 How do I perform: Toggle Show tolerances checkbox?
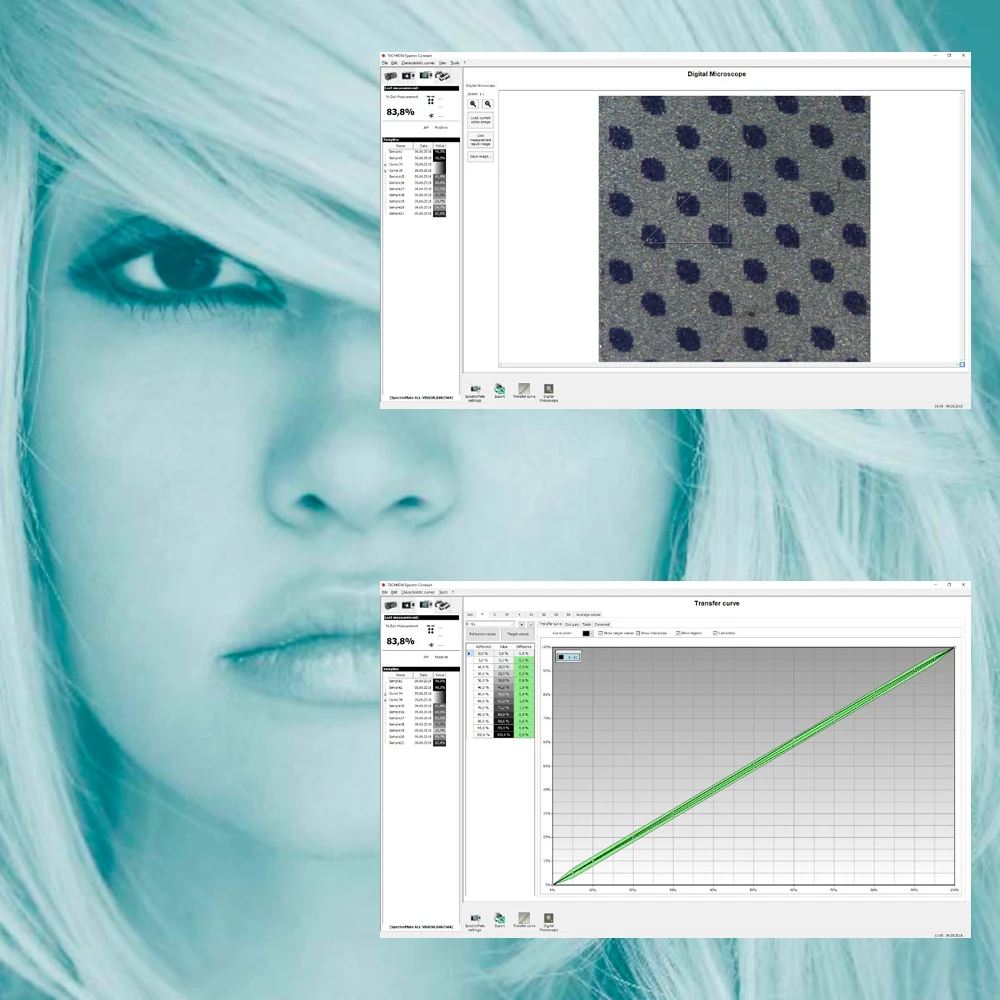tap(638, 633)
